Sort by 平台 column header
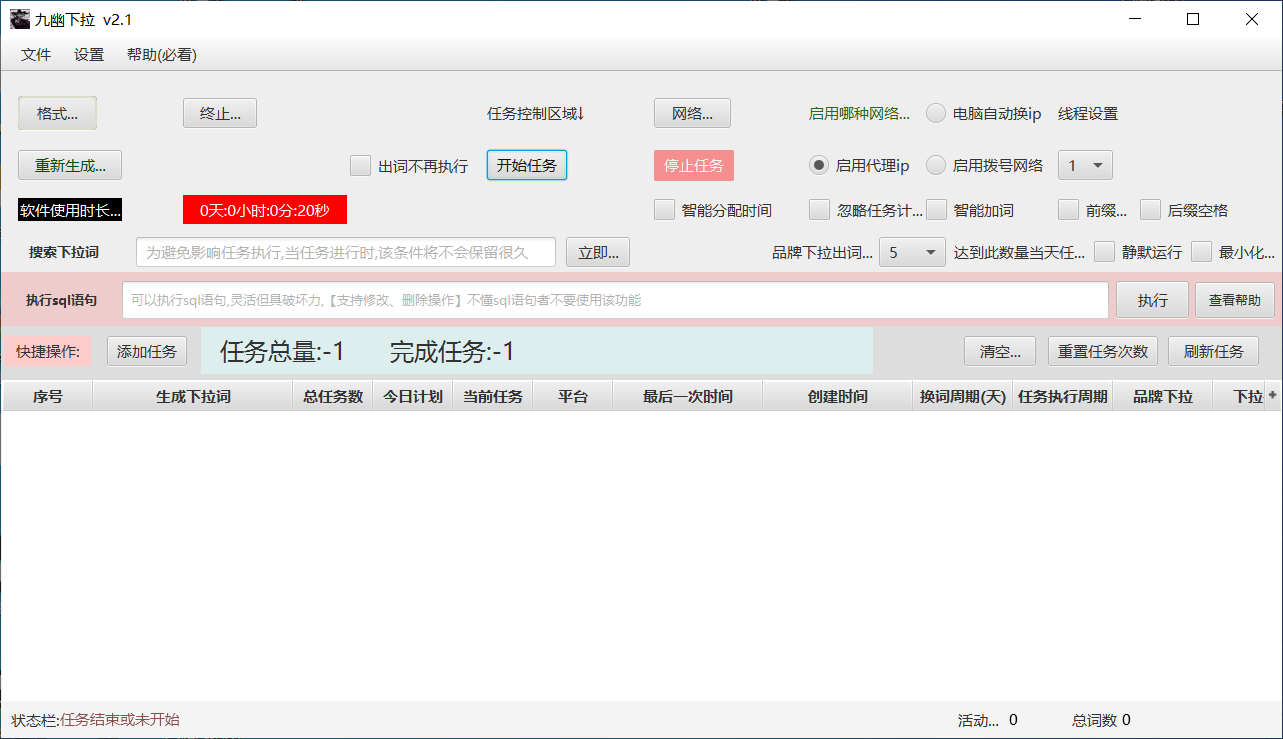Viewport: 1283px width, 739px height. coord(572,396)
